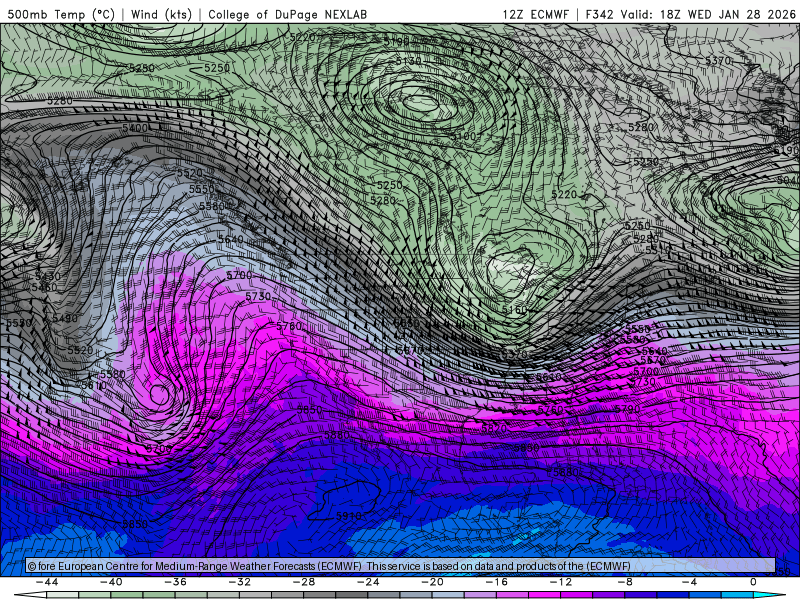The height and width of the screenshot is (600, 800).
Task: Click the 5820 contour label
Action: pyautogui.click(x=494, y=429)
